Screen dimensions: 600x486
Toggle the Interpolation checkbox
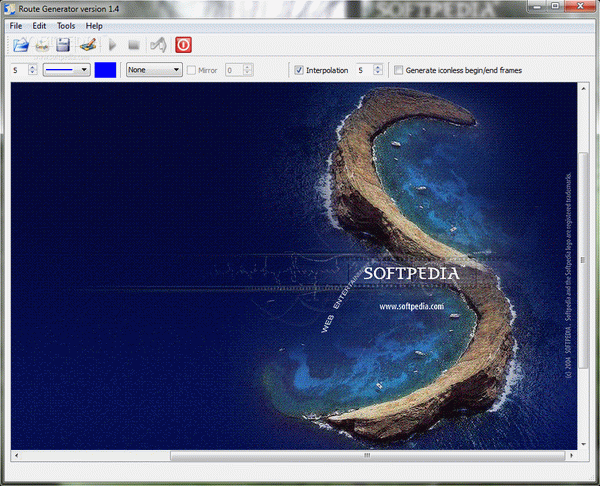click(x=299, y=71)
